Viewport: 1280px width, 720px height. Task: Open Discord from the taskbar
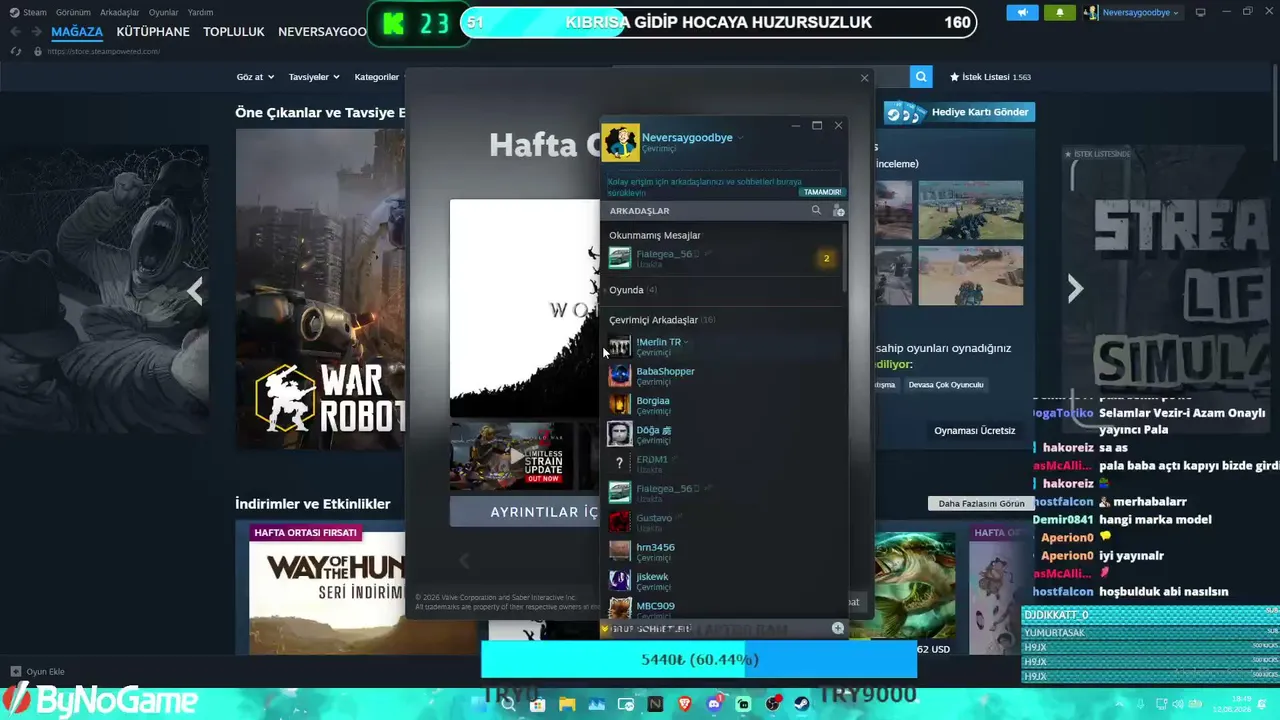714,704
